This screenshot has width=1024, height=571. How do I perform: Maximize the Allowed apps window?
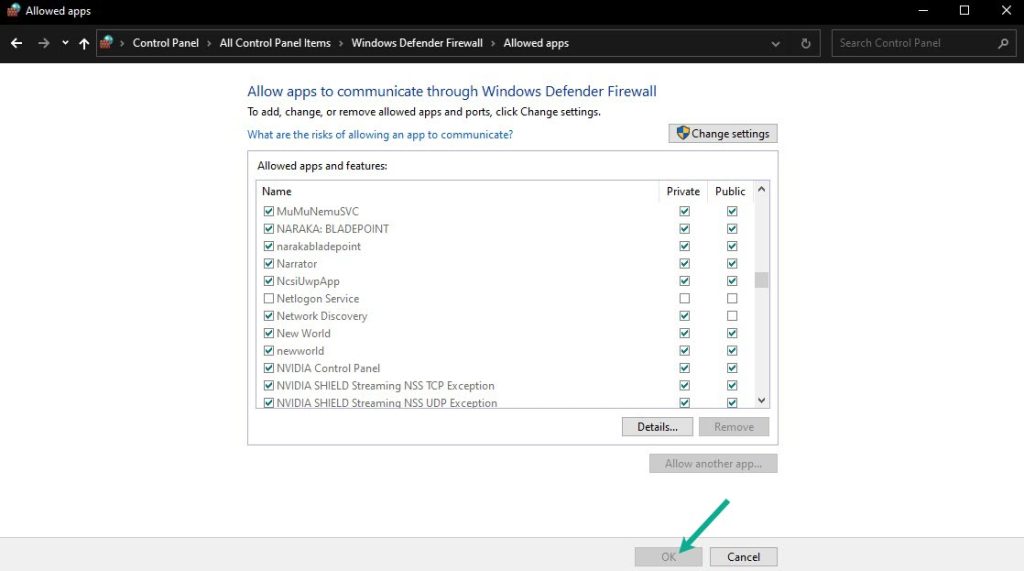[964, 10]
